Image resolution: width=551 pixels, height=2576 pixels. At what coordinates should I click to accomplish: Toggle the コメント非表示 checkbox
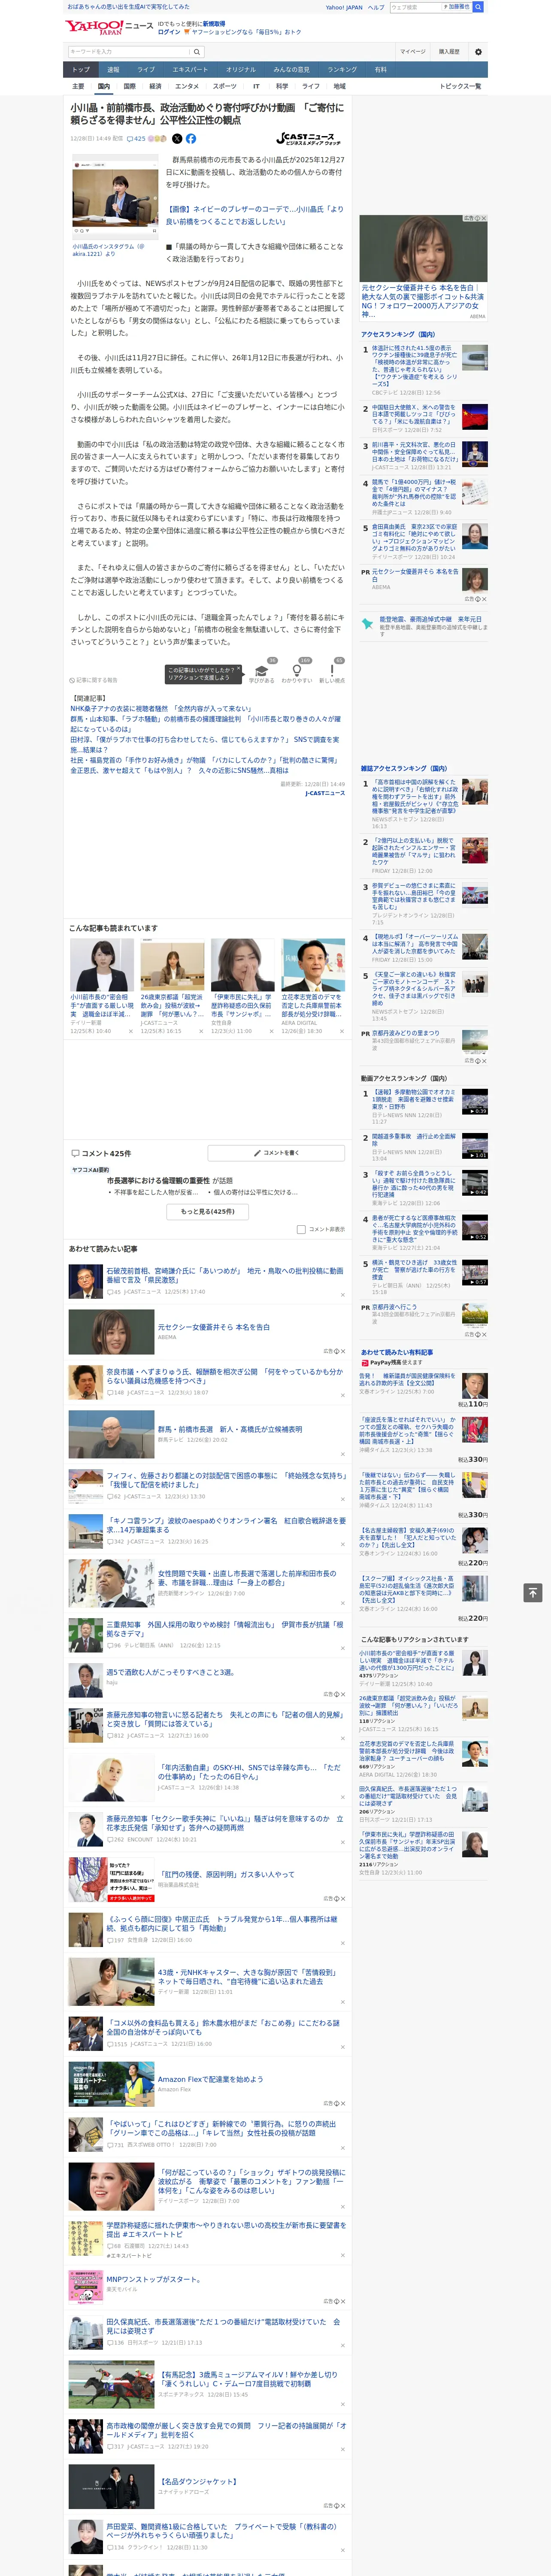pos(301,1229)
